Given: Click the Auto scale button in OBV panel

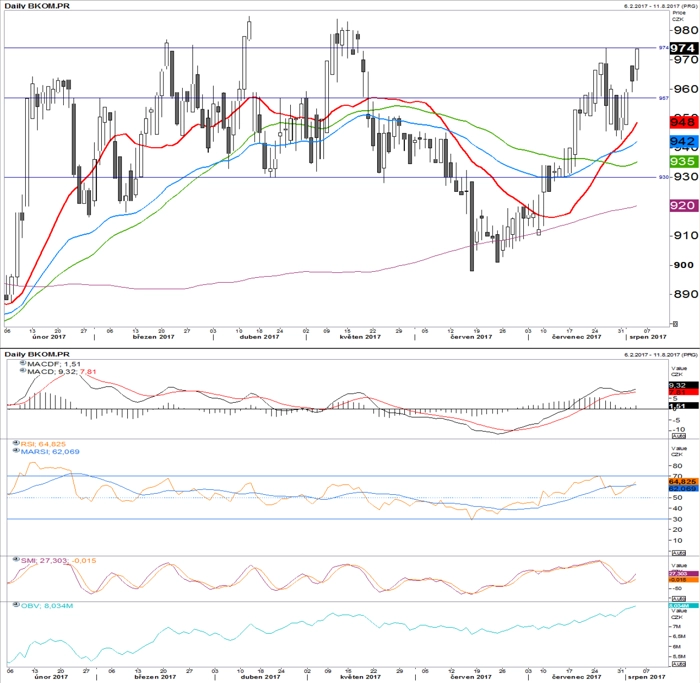Looking at the screenshot, I should click(x=678, y=664).
